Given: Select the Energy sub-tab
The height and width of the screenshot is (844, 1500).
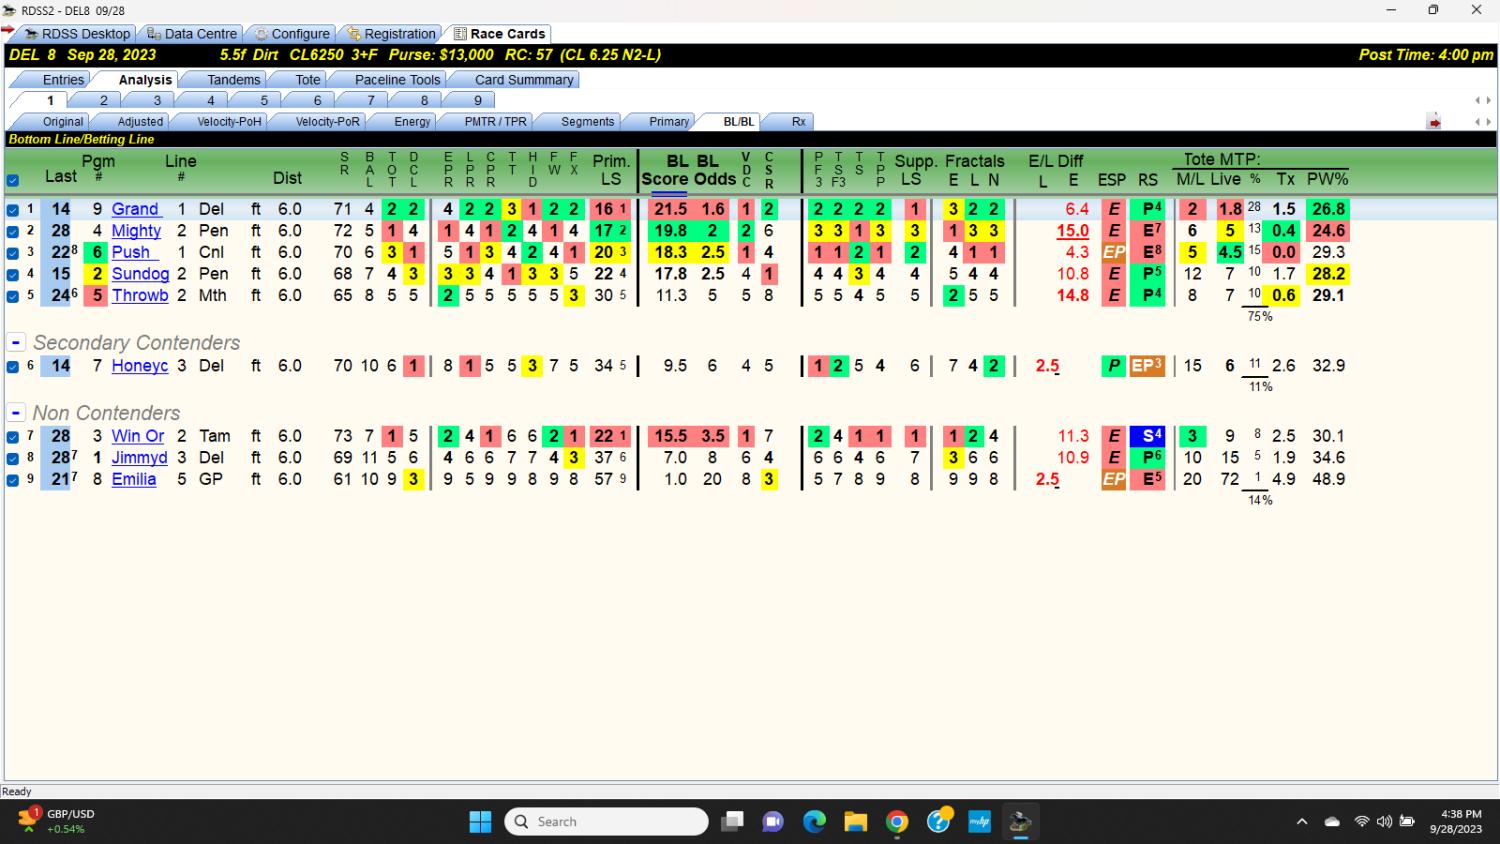Looking at the screenshot, I should pos(412,122).
